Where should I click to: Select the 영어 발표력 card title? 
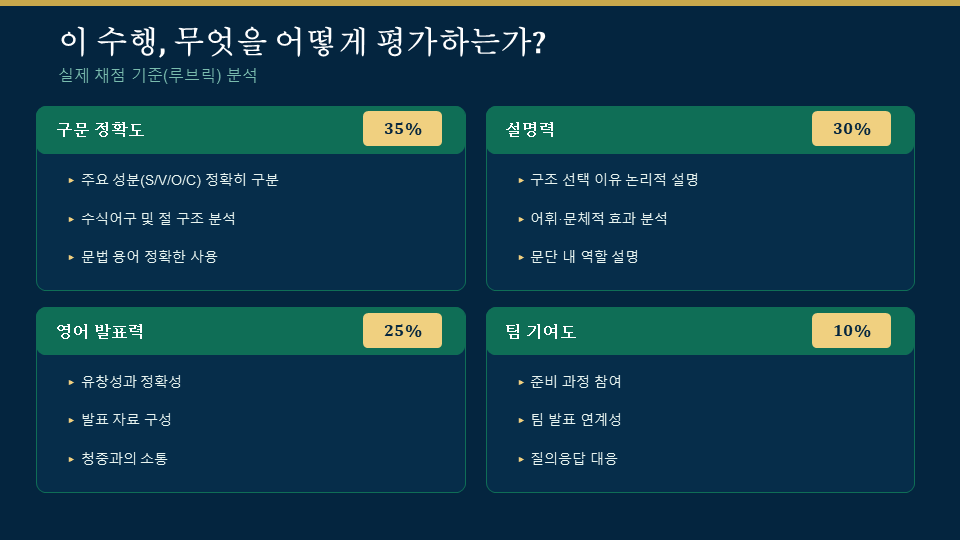click(x=100, y=331)
